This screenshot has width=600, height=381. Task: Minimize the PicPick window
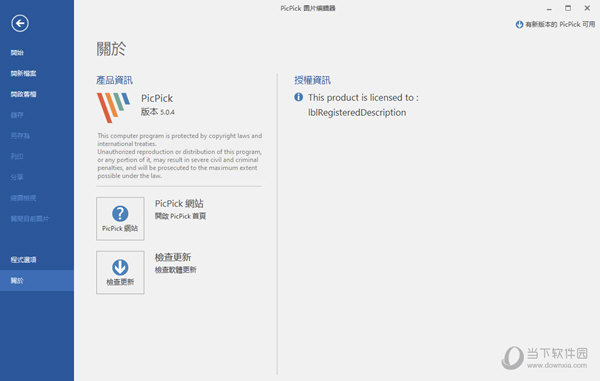point(549,8)
